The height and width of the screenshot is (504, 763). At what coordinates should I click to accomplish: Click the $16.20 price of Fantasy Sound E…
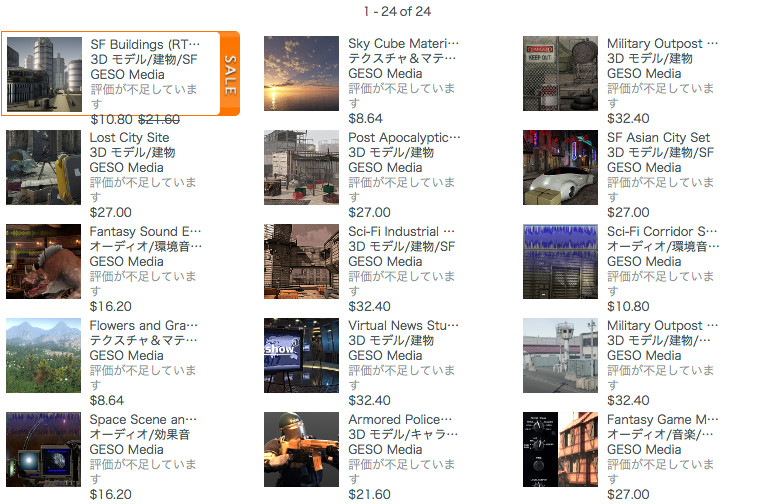pos(110,306)
